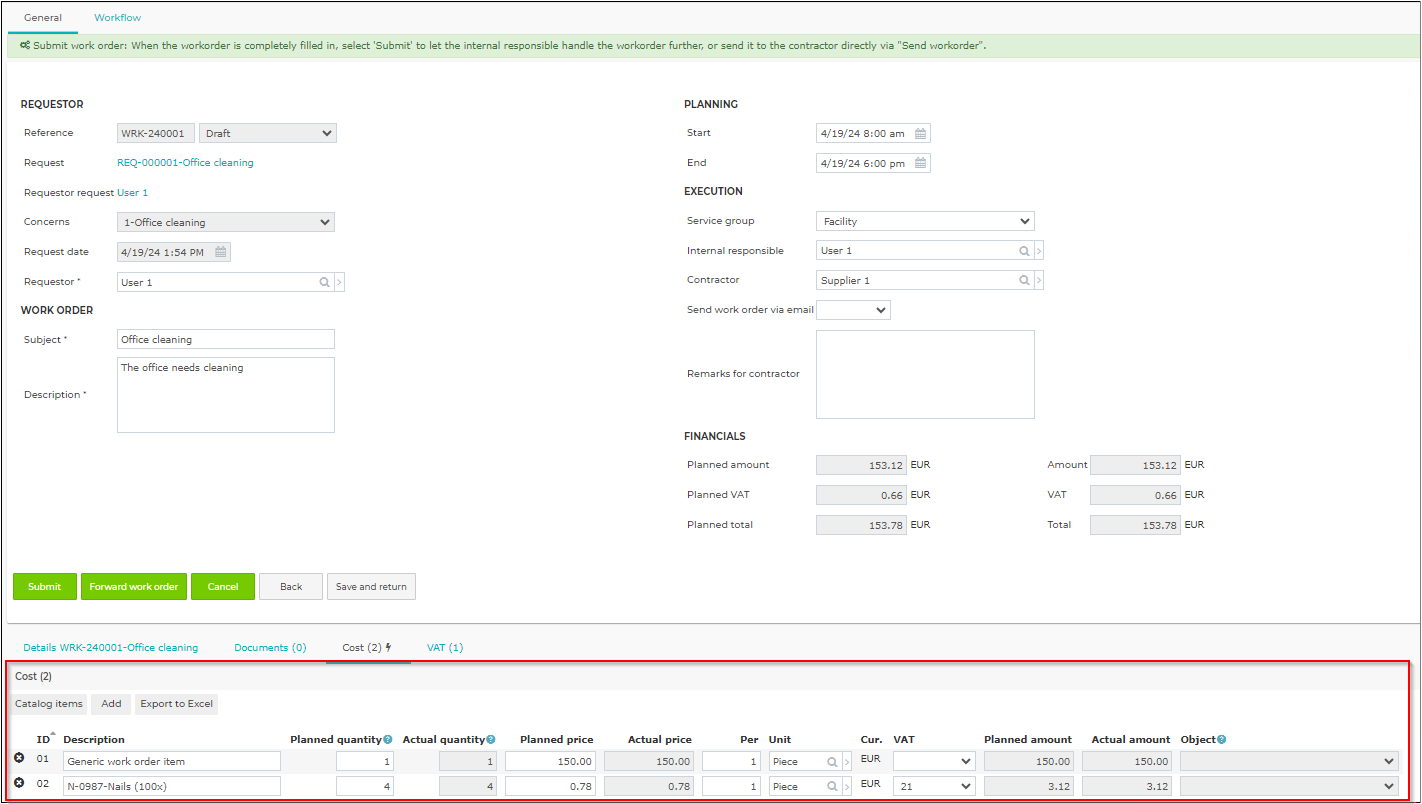The height and width of the screenshot is (804, 1422).
Task: Open VAT dropdown for Generic work order item
Action: [x=934, y=761]
